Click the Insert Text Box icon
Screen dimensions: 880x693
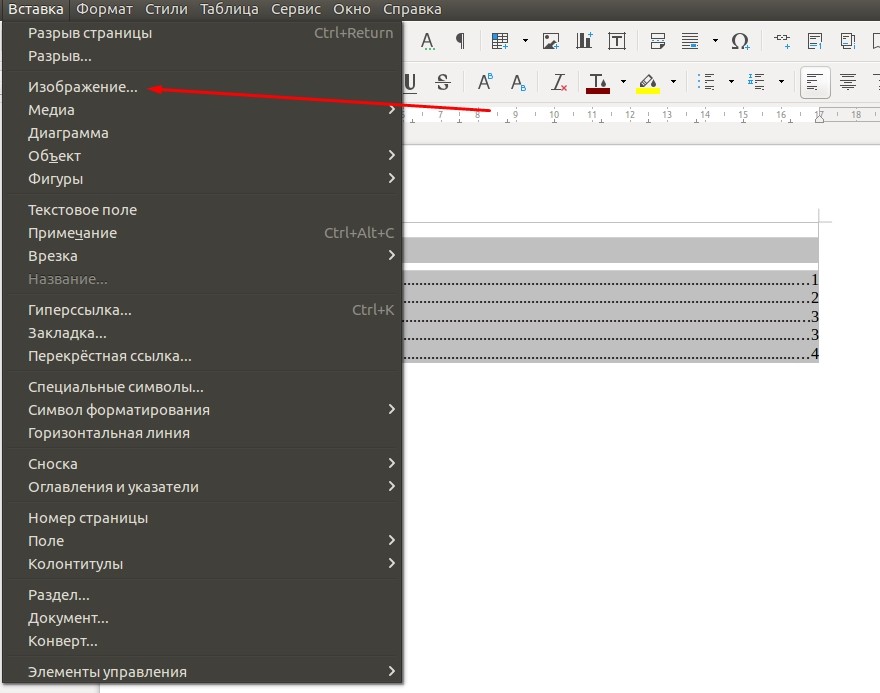[617, 41]
